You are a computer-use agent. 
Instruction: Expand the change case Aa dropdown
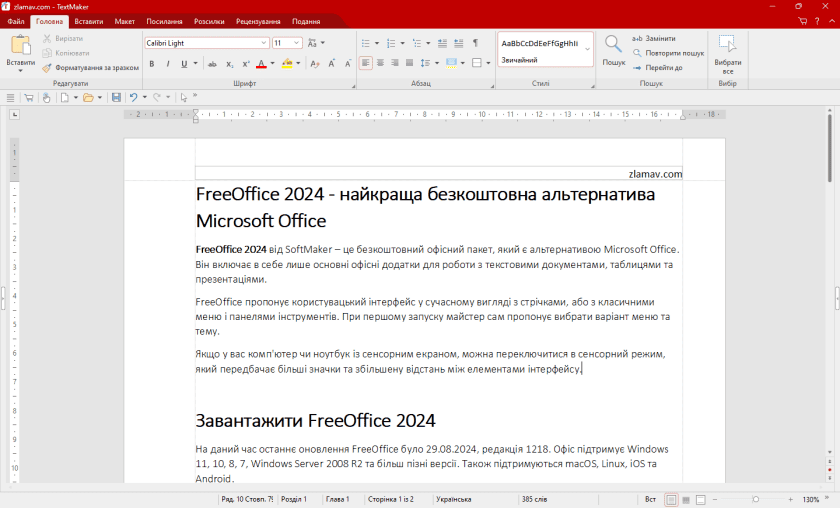pyautogui.click(x=322, y=43)
